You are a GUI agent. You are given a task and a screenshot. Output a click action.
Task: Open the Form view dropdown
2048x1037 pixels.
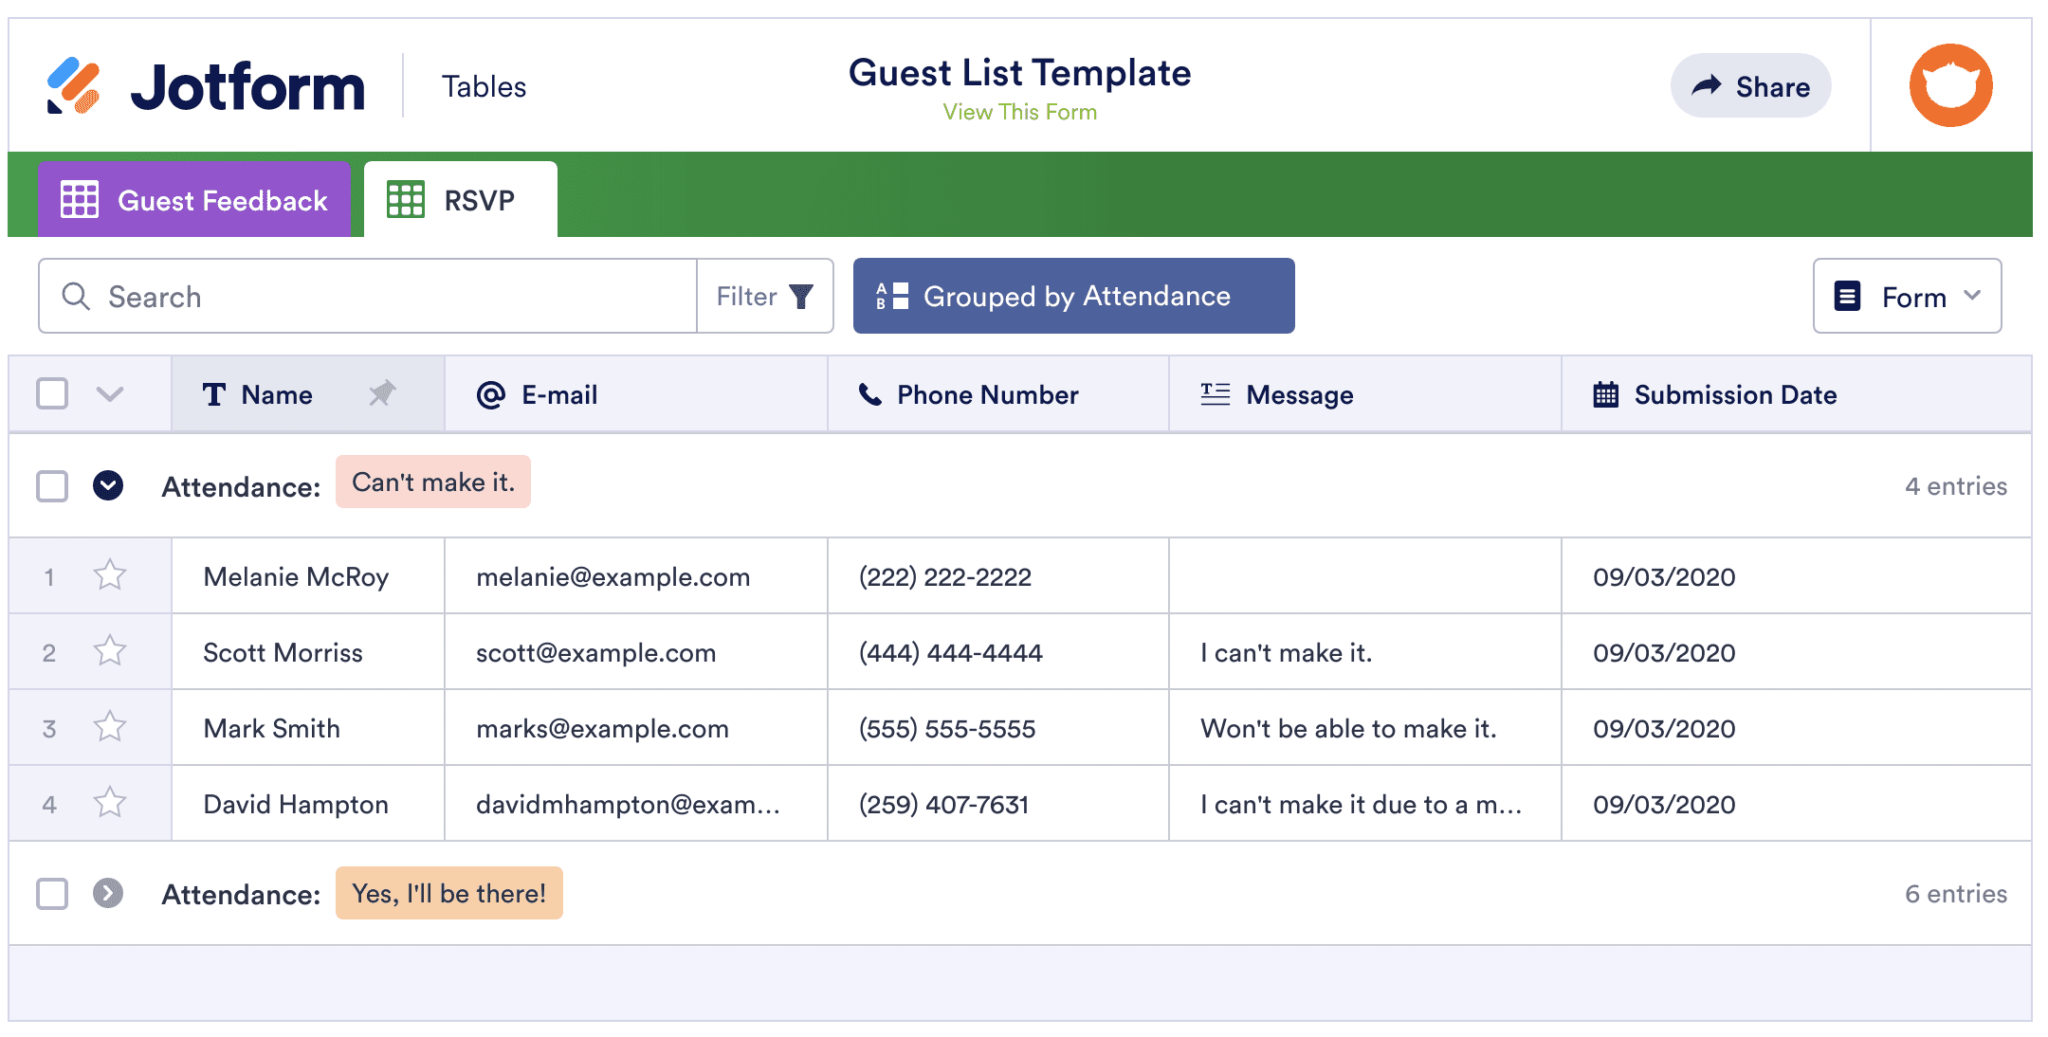click(1906, 296)
